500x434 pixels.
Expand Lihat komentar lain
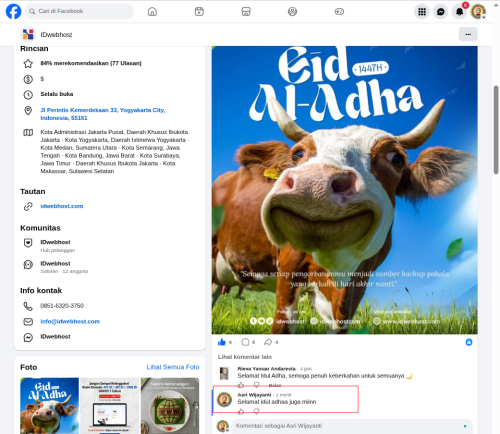pyautogui.click(x=245, y=357)
